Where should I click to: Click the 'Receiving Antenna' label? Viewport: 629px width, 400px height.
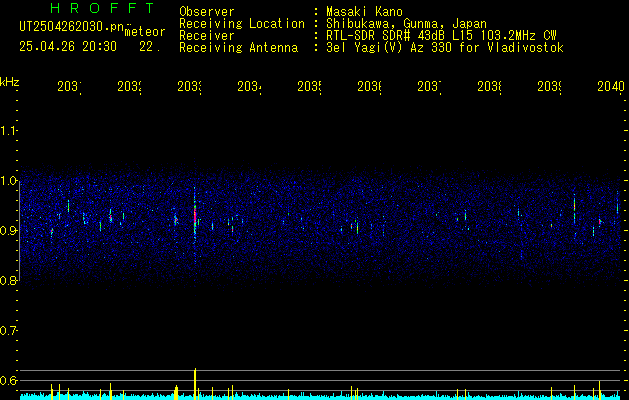(238, 48)
